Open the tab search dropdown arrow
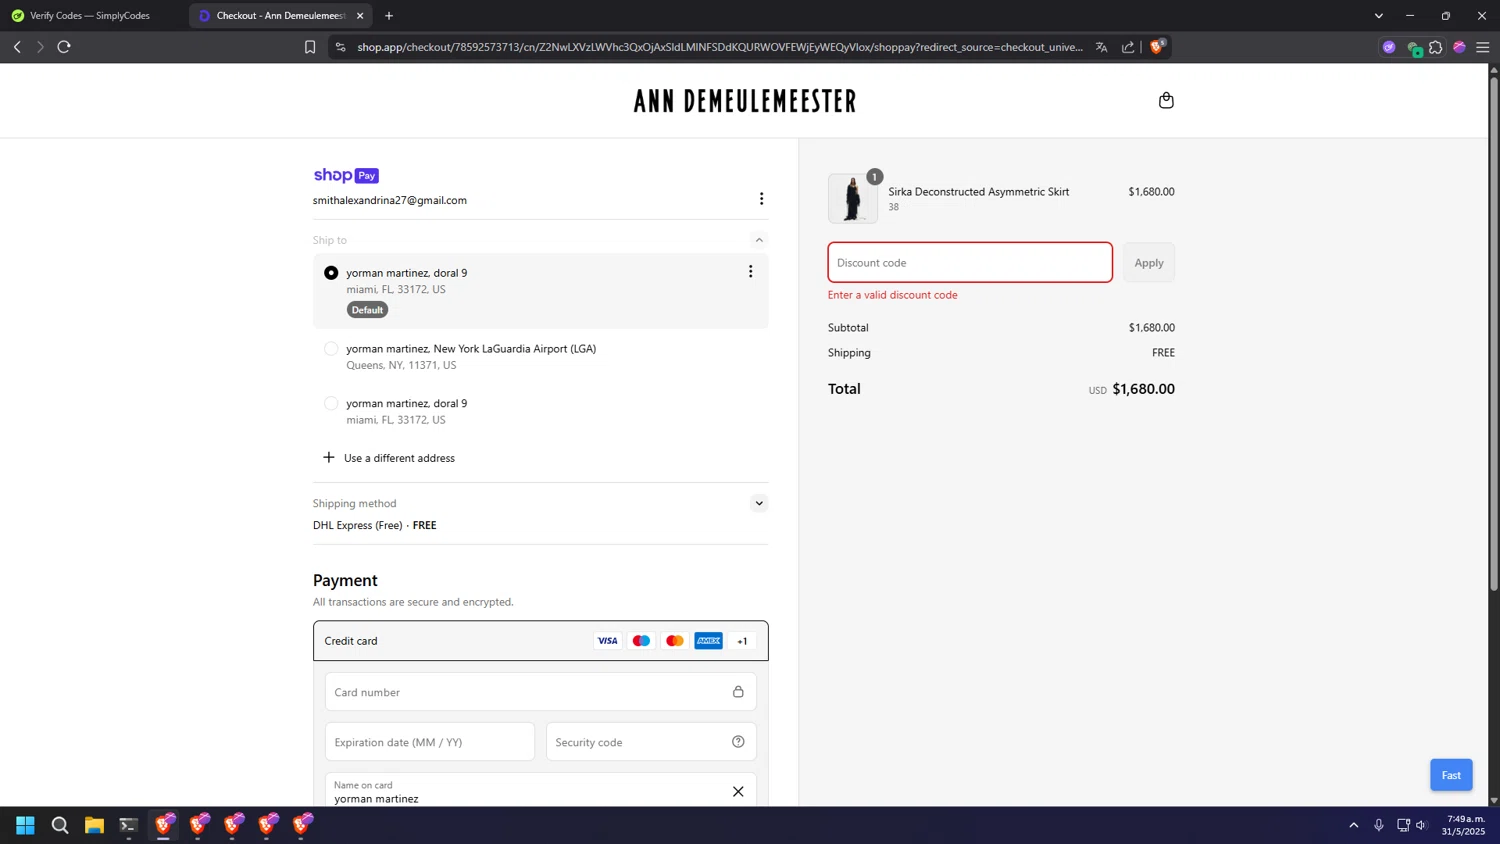The width and height of the screenshot is (1500, 844). click(x=1378, y=16)
